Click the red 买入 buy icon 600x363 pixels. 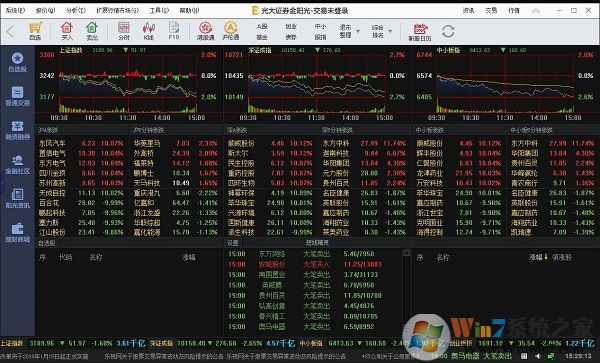pyautogui.click(x=67, y=31)
